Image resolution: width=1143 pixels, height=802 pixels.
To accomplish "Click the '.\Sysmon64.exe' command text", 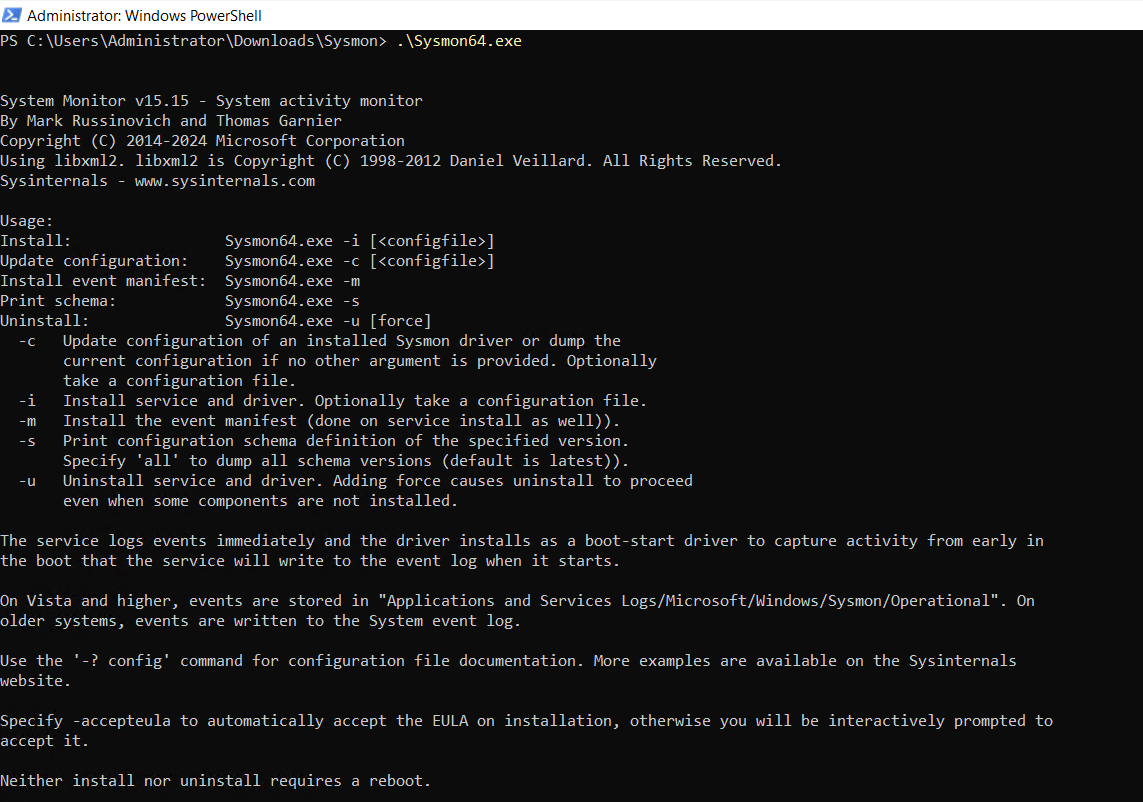I will (459, 41).
